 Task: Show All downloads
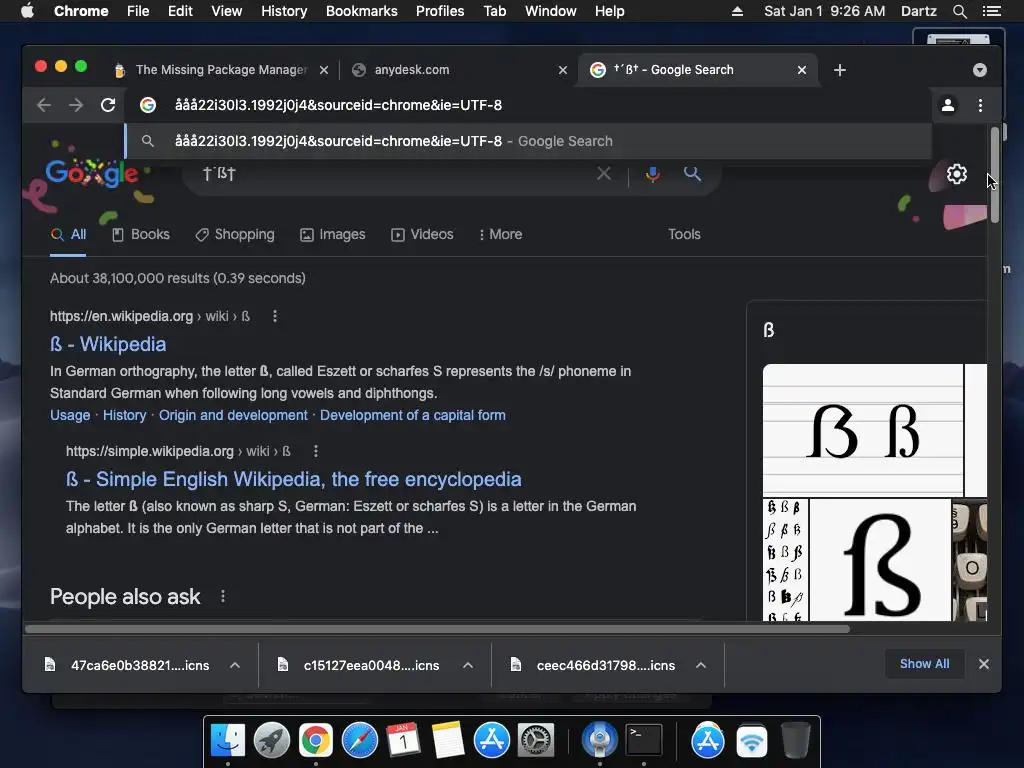pos(924,664)
